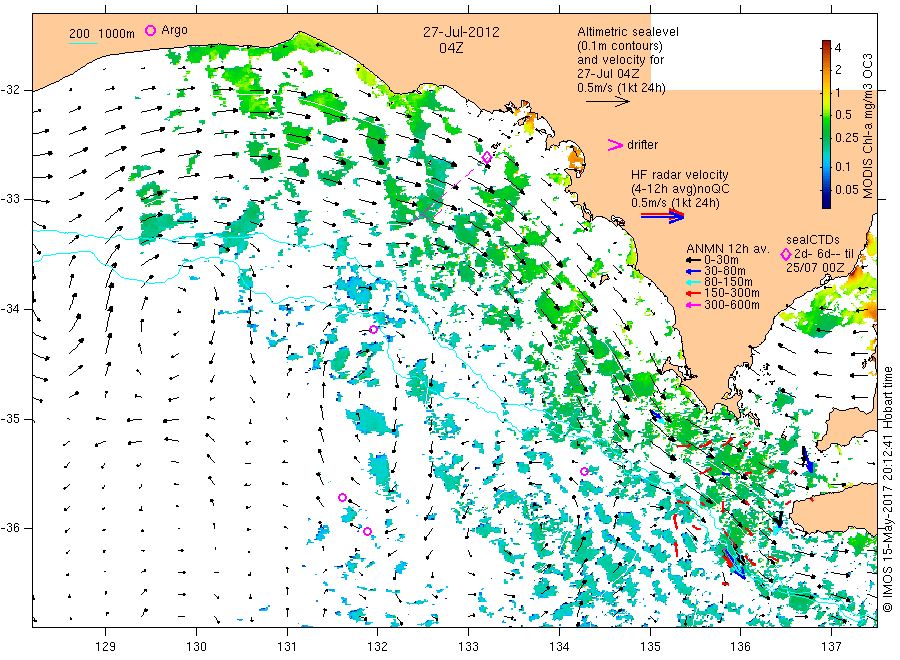The height and width of the screenshot is (660, 900).
Task: Click the longitude axis label '133'
Action: click(468, 647)
